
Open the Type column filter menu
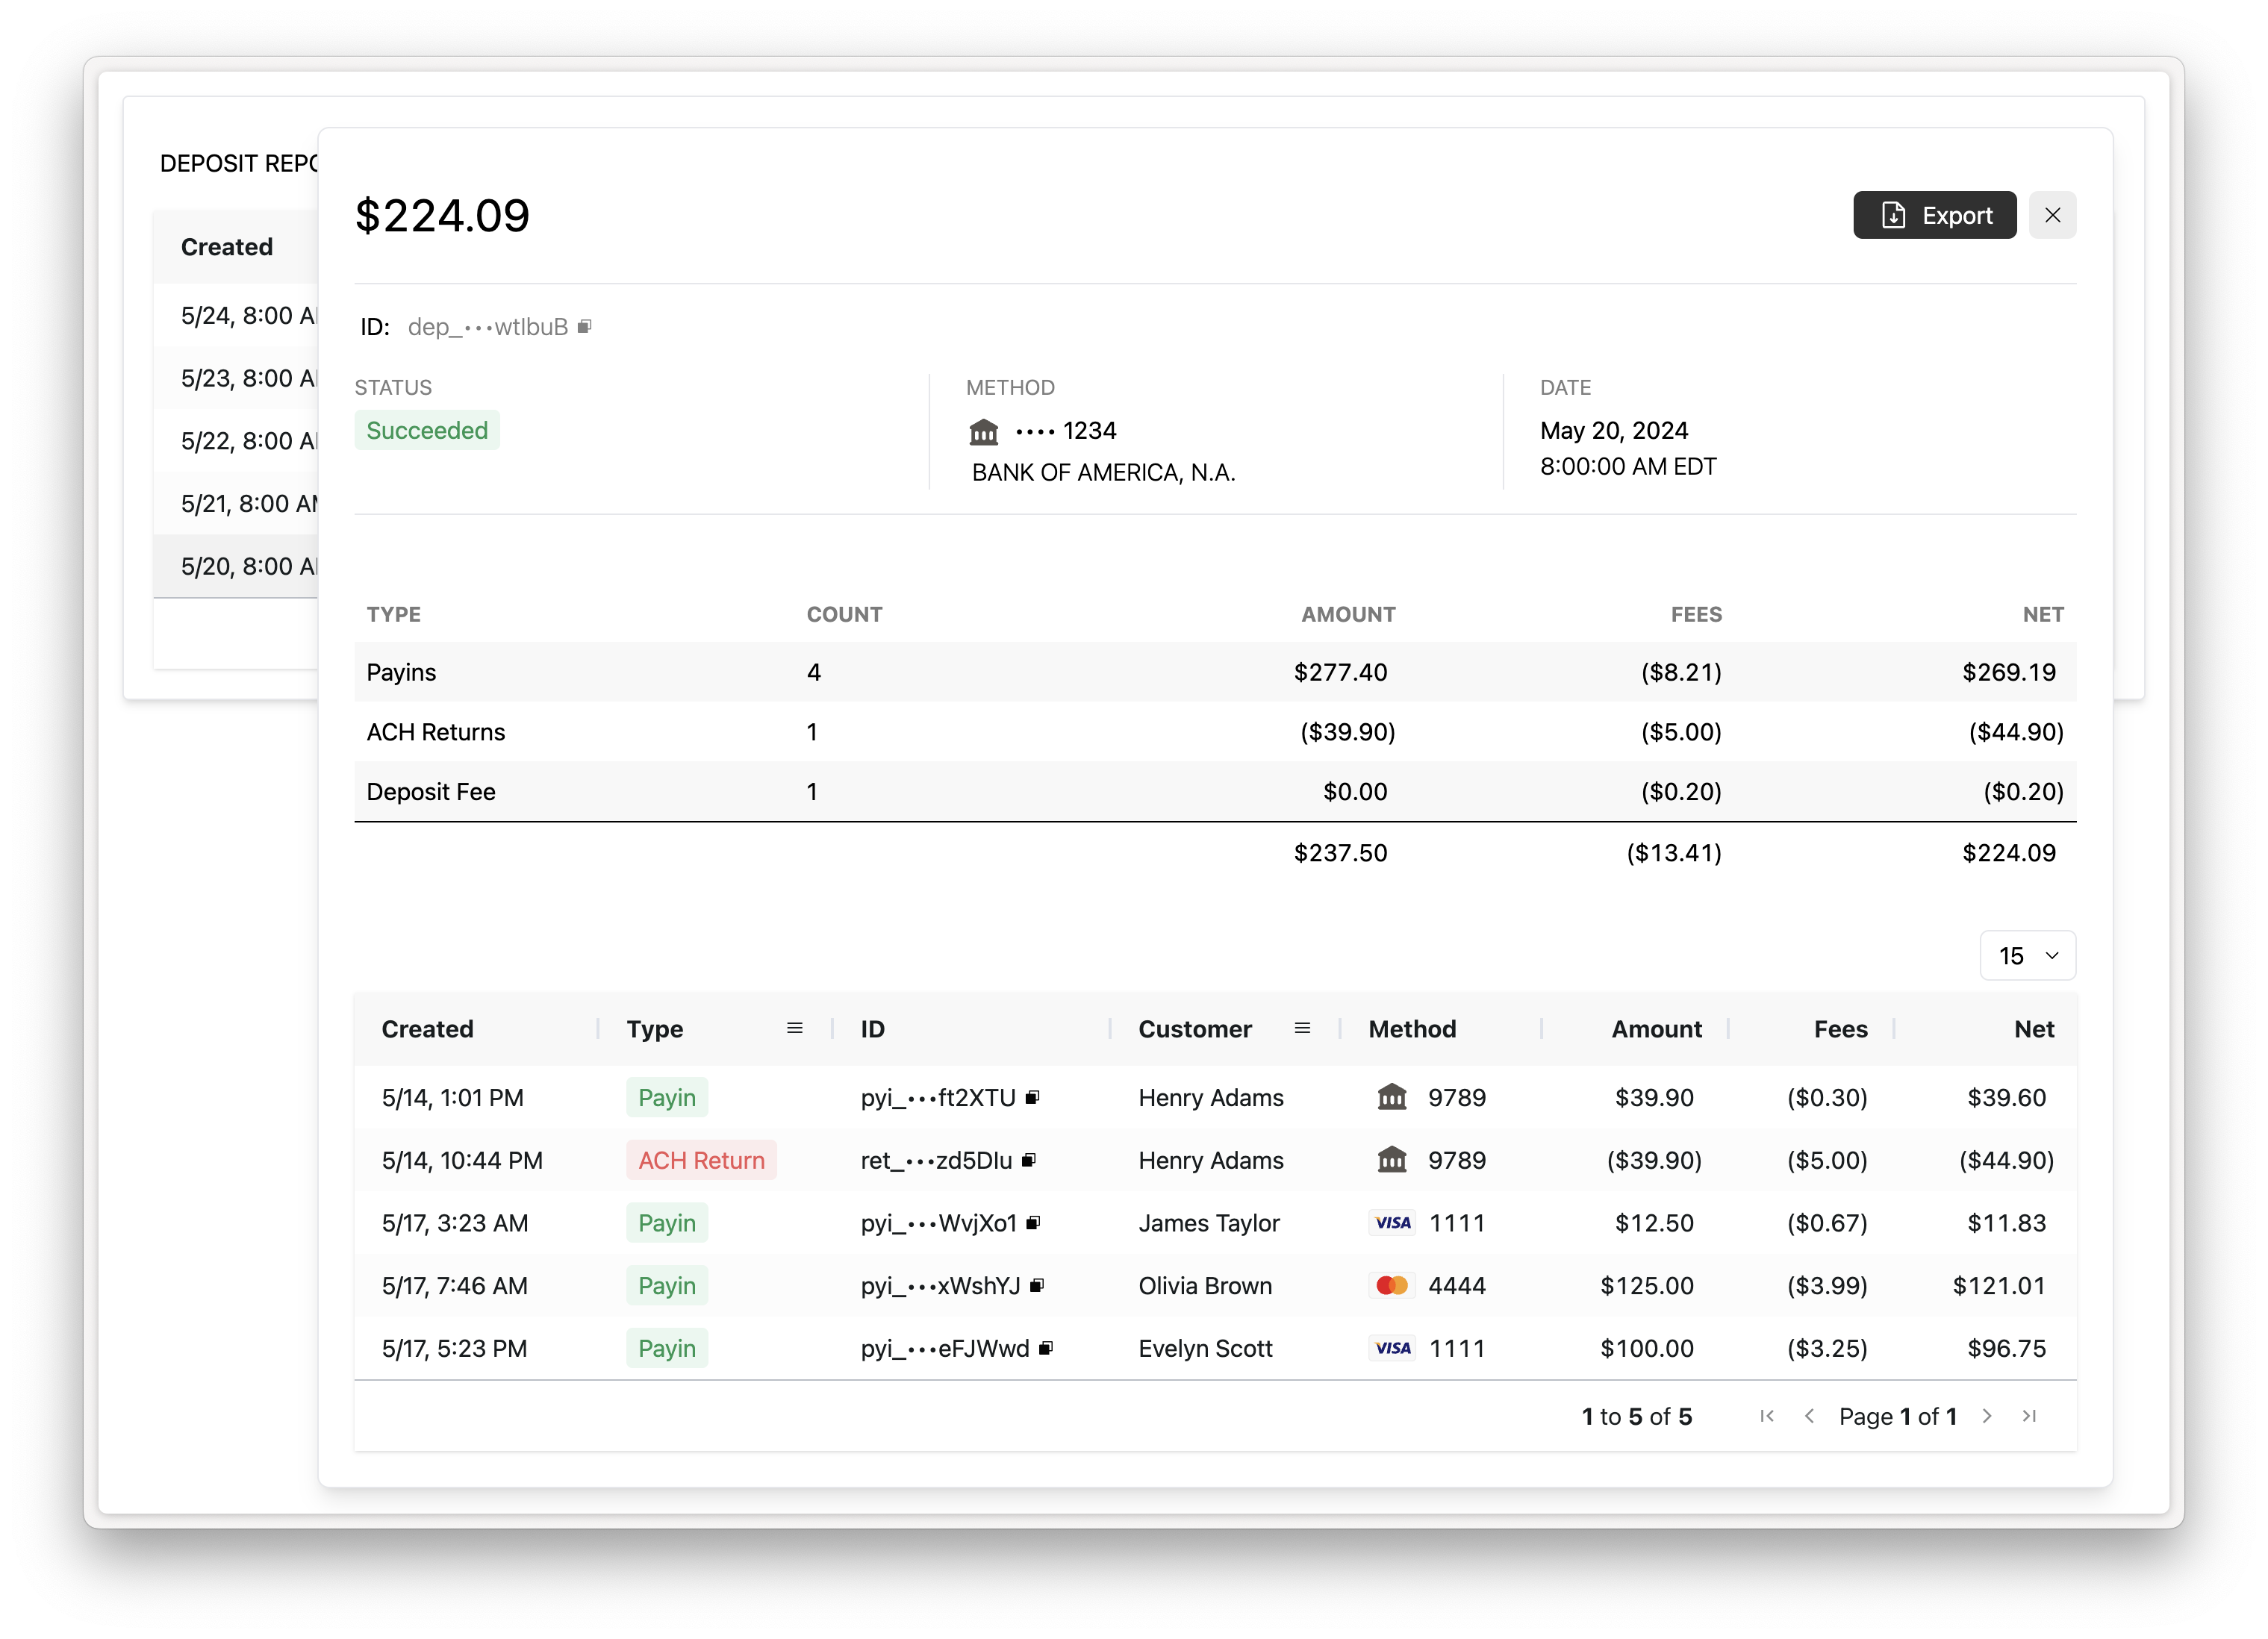pyautogui.click(x=795, y=1028)
